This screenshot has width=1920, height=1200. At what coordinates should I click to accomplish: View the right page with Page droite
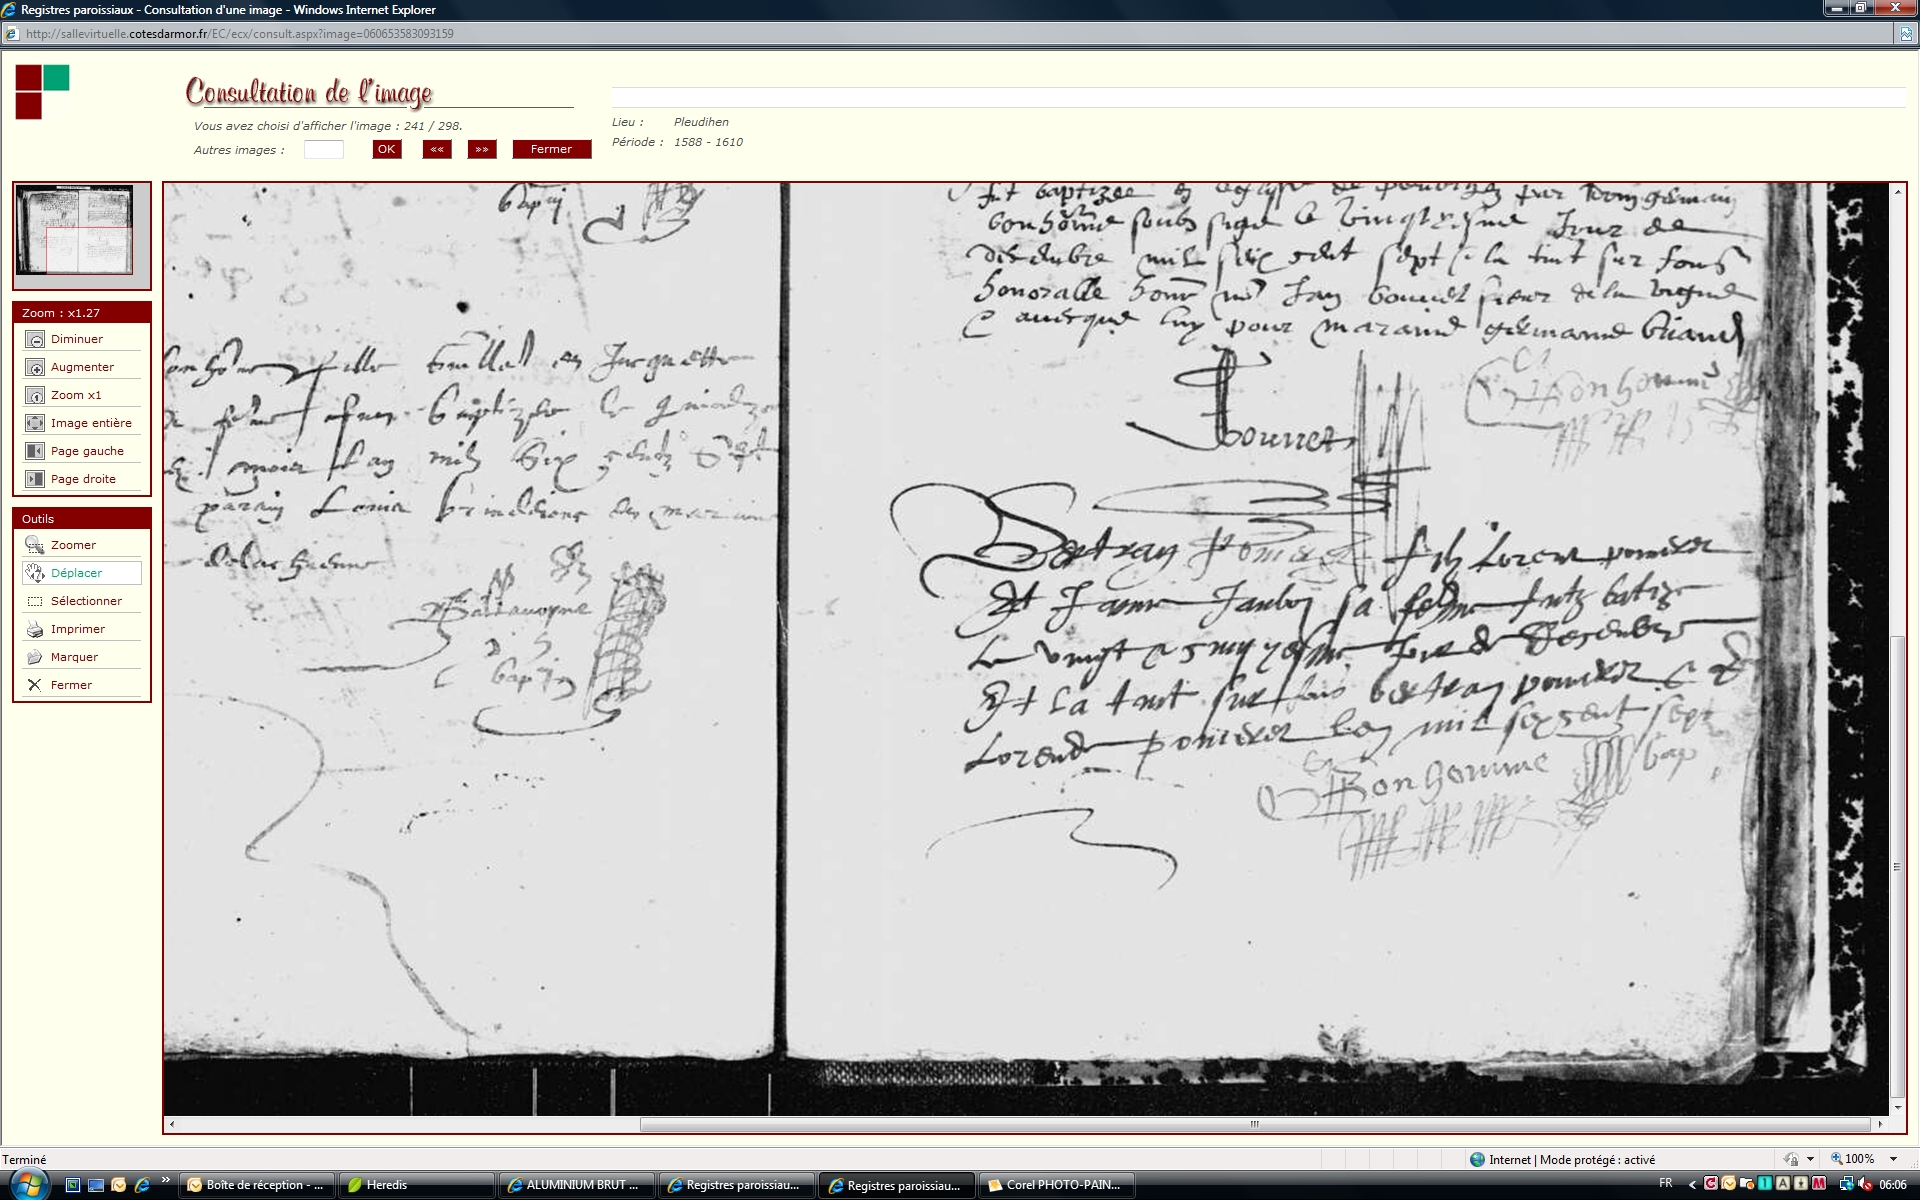pos(35,480)
